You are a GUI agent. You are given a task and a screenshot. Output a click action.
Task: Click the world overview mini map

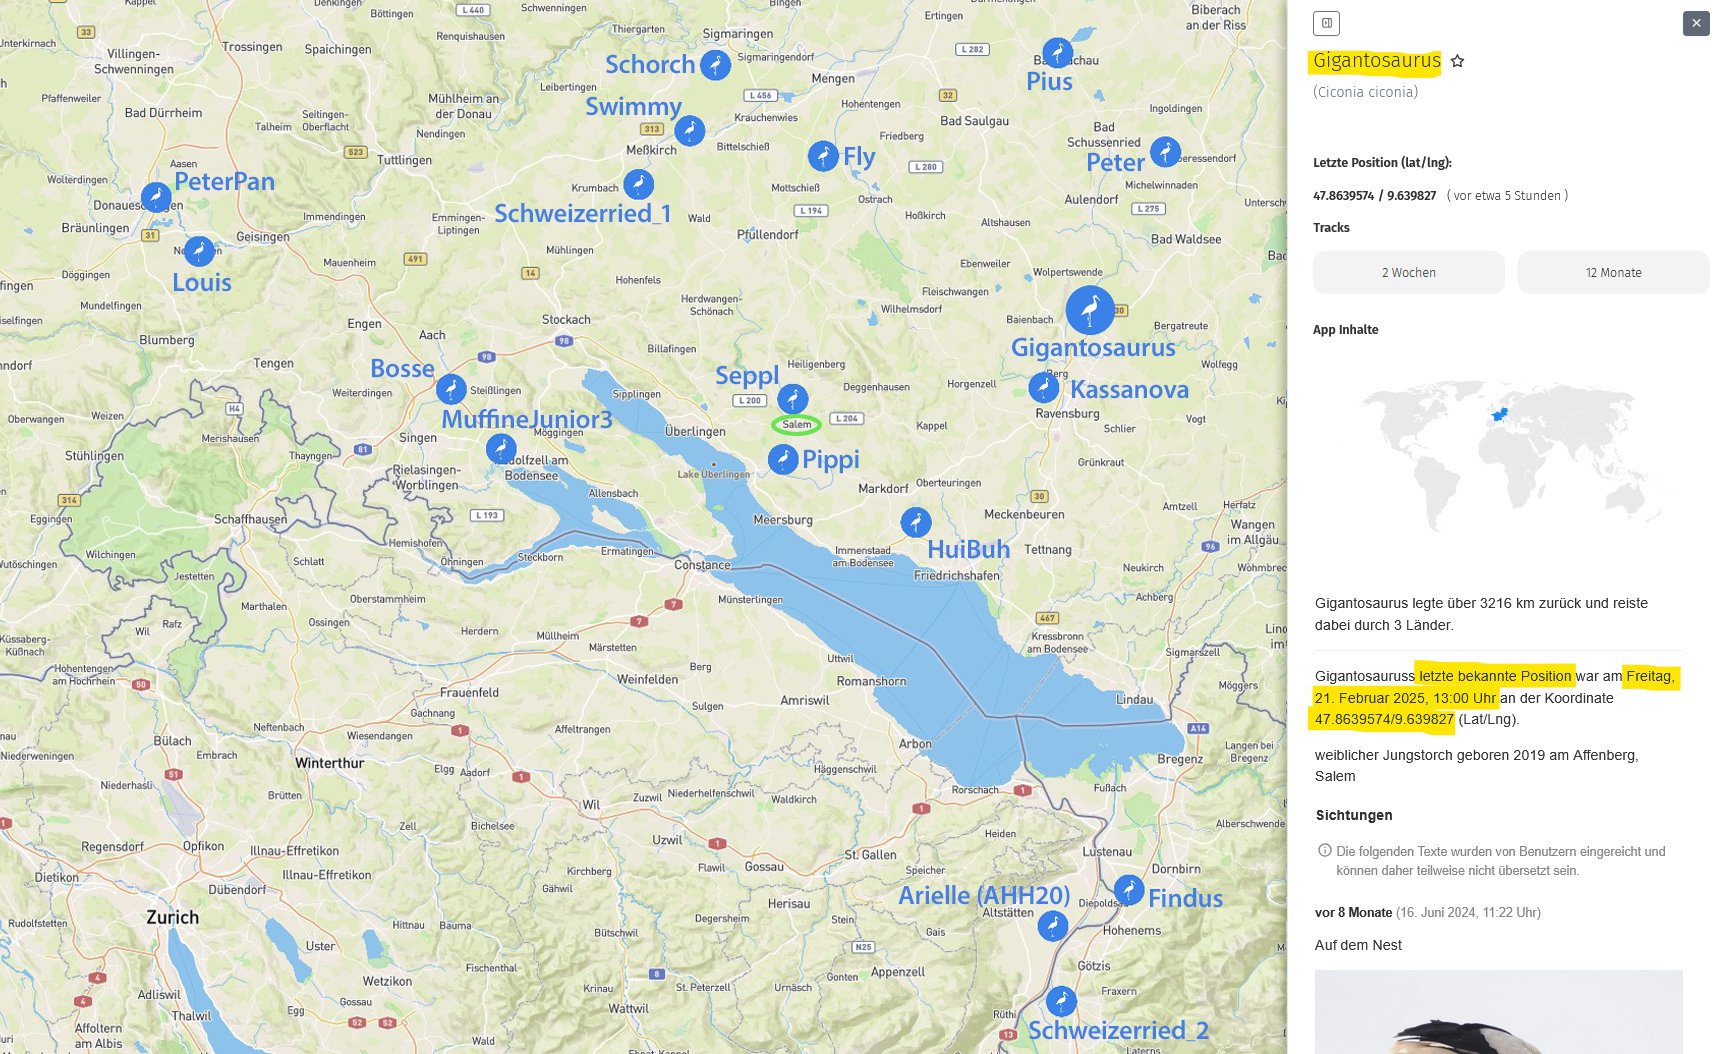click(1497, 455)
